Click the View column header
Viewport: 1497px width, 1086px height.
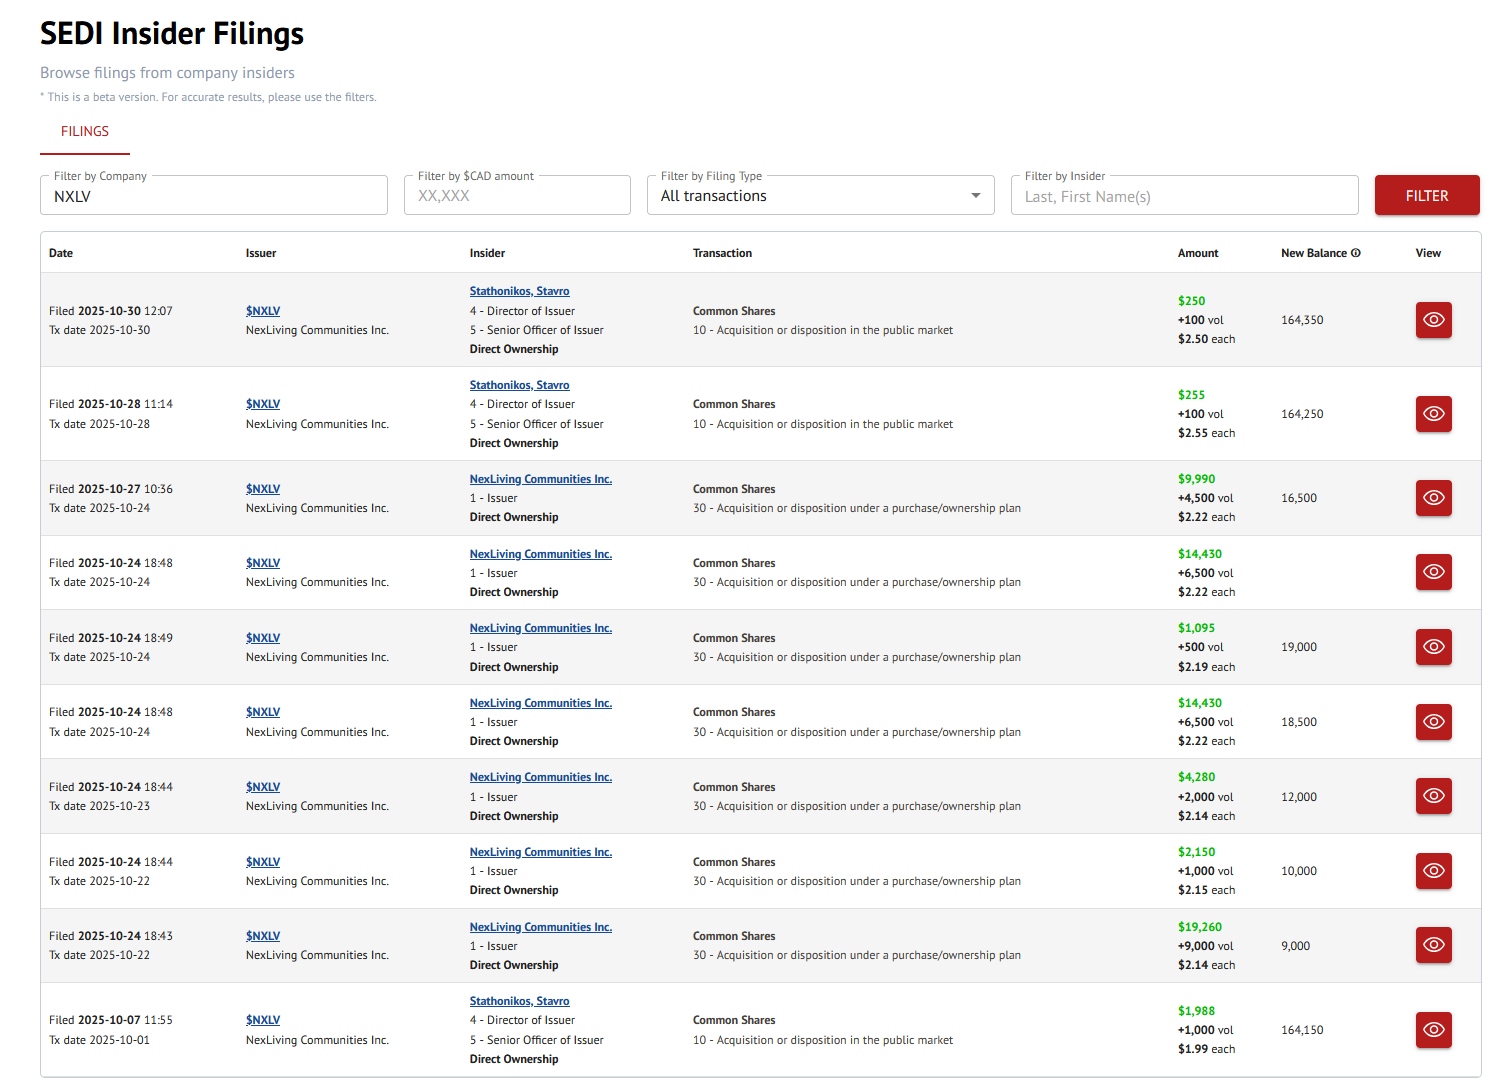coord(1428,253)
